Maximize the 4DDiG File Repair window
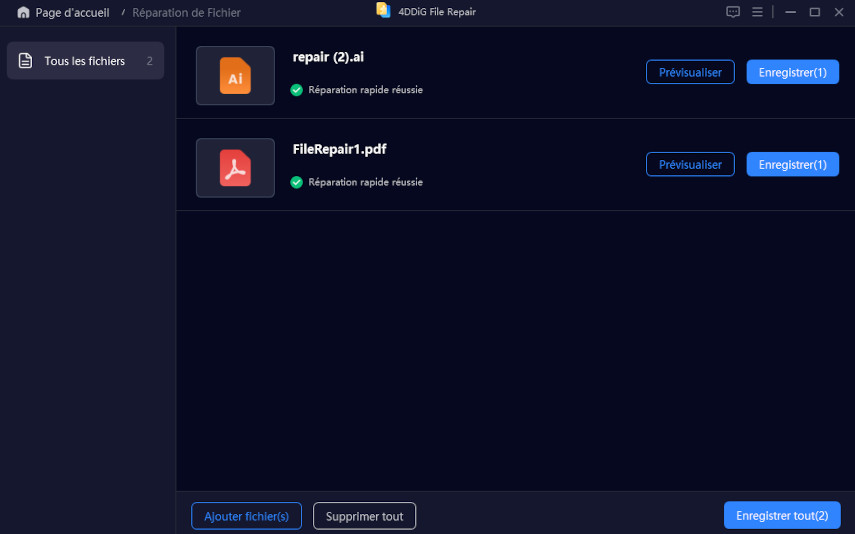 [815, 12]
